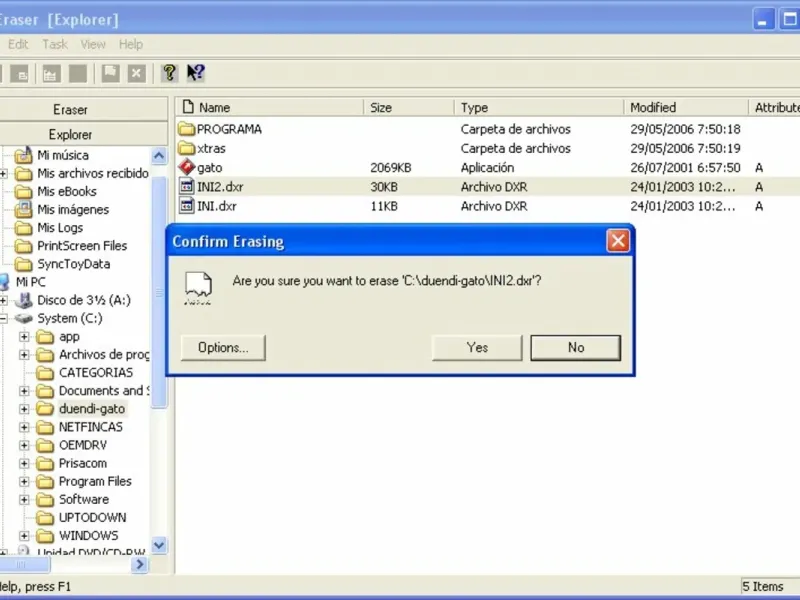Viewport: 800px width, 600px height.
Task: Expand the app folder node
Action: tap(24, 337)
